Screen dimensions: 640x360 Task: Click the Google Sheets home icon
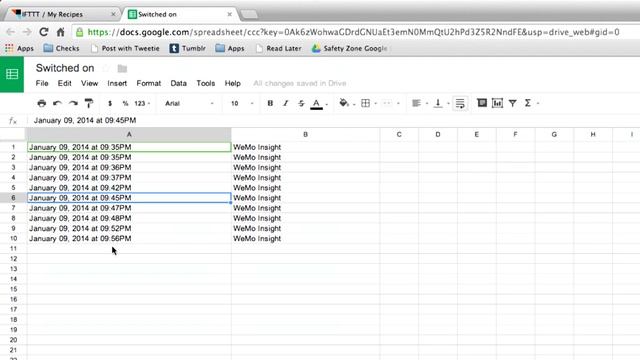(12, 74)
